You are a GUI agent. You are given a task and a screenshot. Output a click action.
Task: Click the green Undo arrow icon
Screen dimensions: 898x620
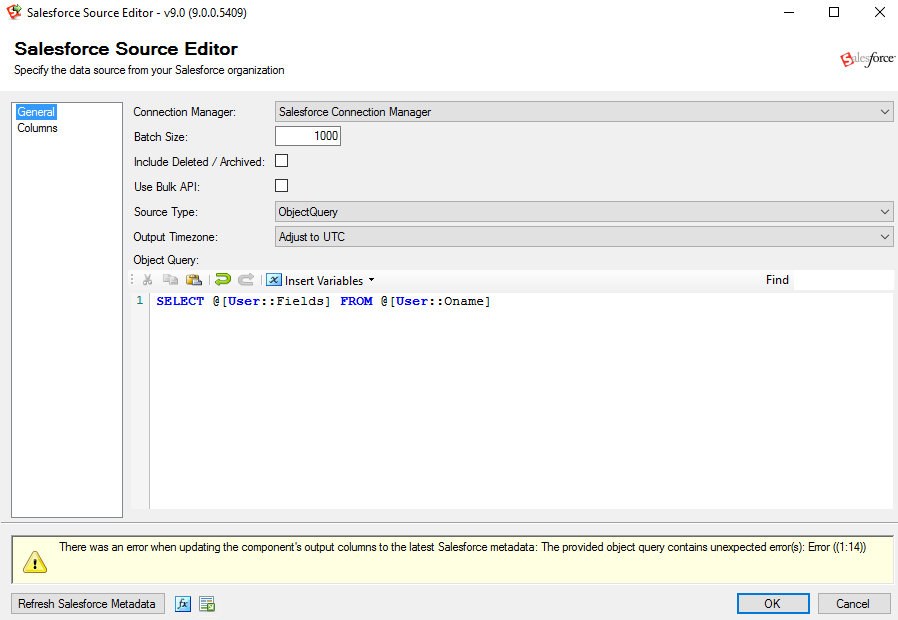(x=223, y=280)
